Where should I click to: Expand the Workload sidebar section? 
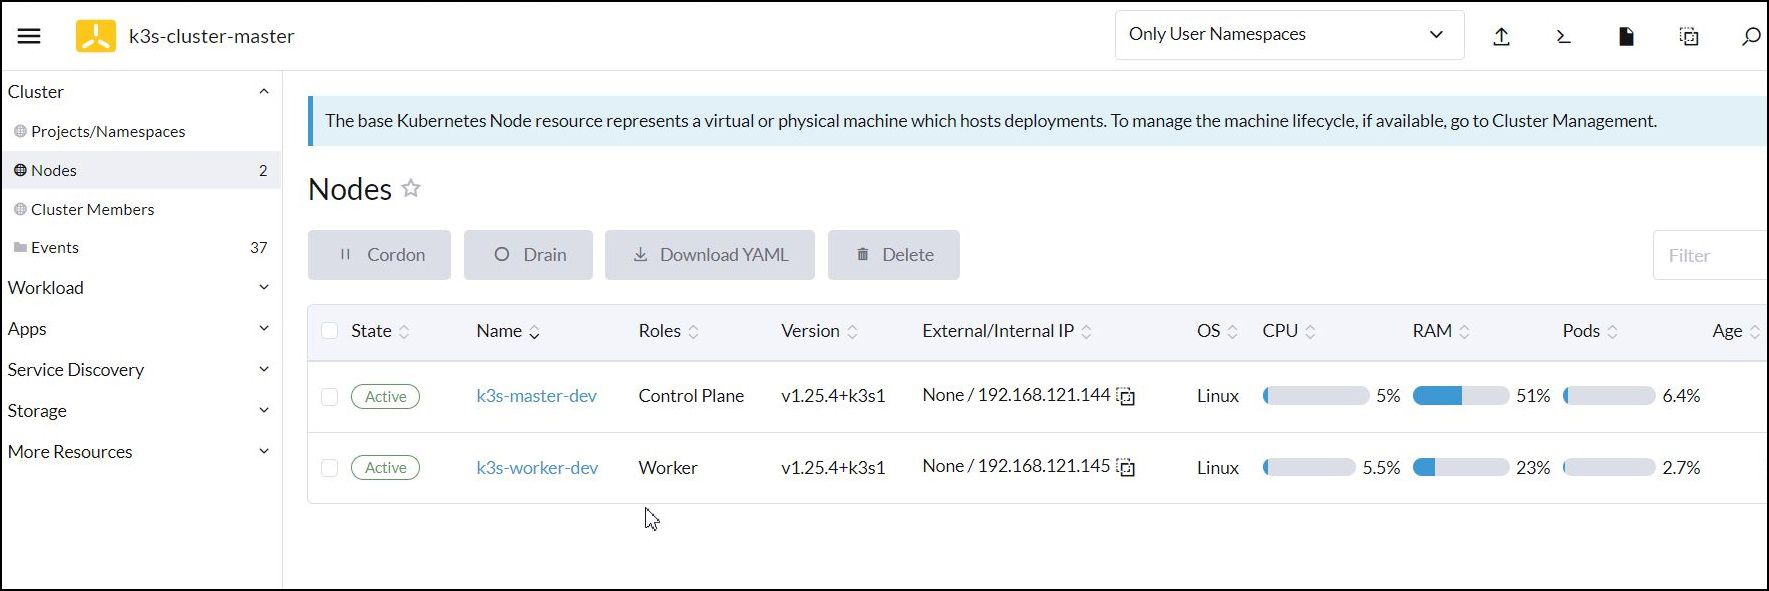click(138, 288)
